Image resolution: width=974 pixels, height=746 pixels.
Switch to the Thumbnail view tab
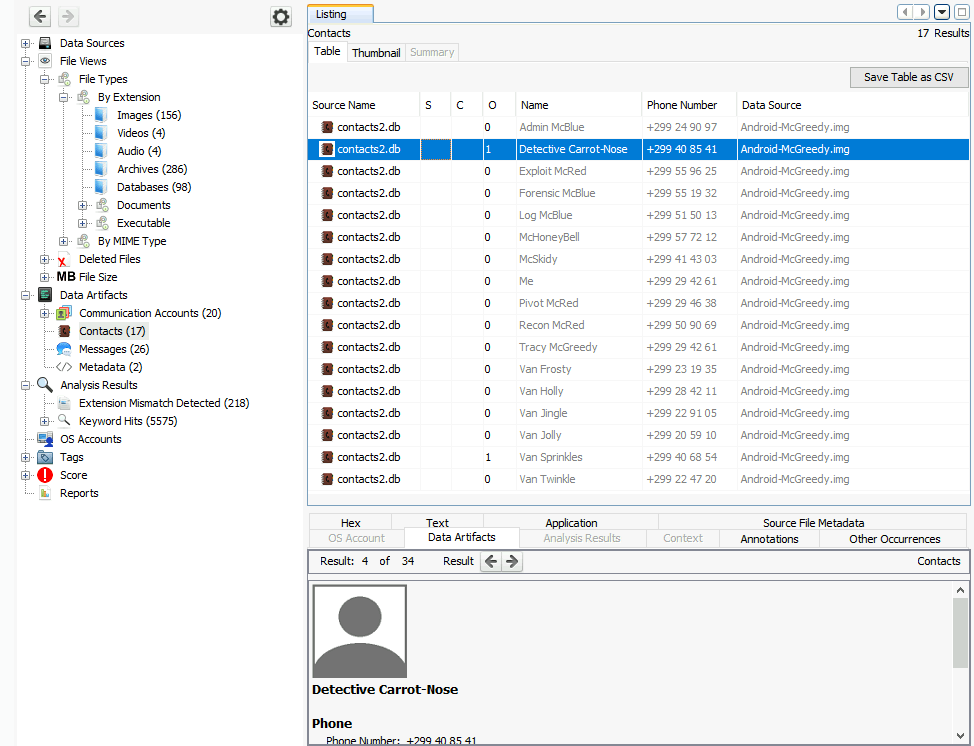click(x=376, y=53)
